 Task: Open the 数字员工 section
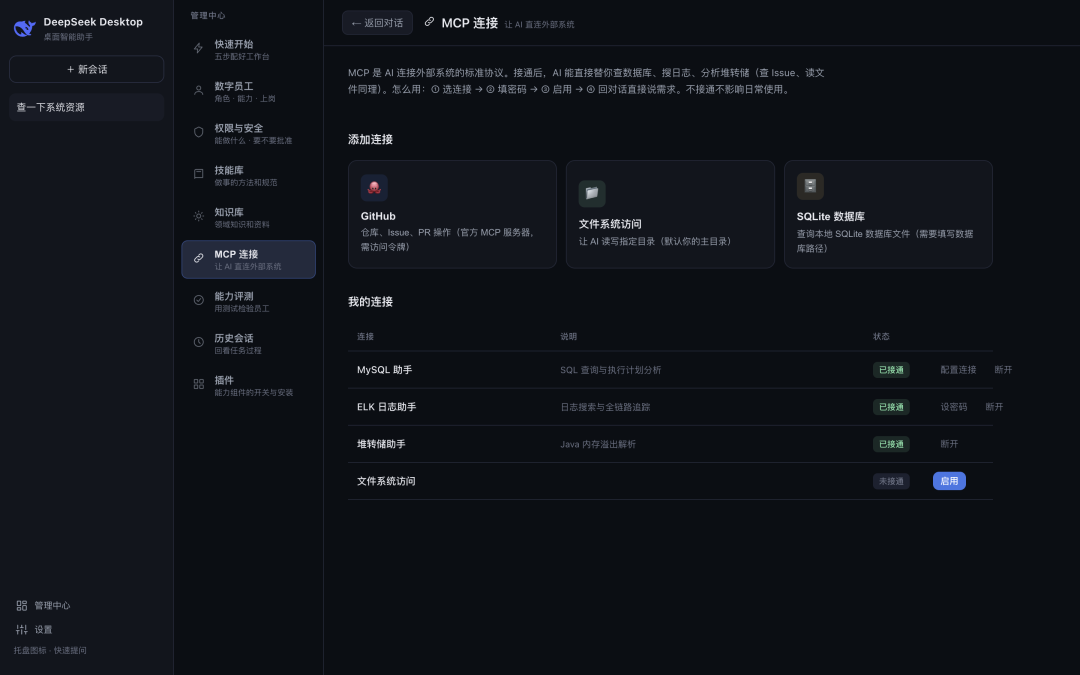(249, 92)
